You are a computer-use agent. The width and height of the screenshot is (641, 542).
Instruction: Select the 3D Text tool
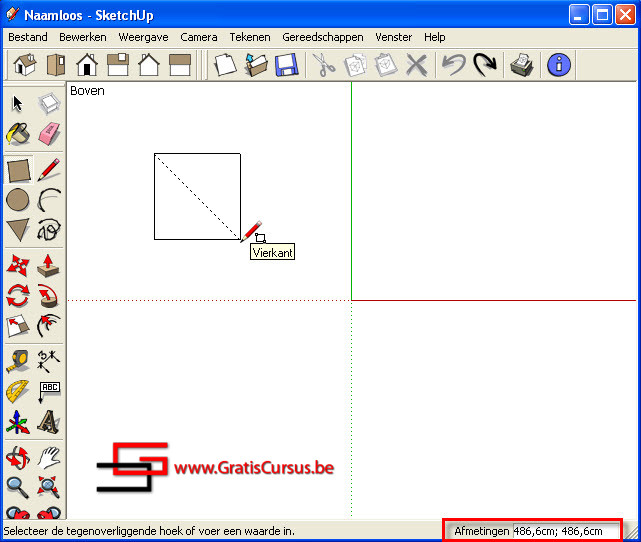pos(49,422)
